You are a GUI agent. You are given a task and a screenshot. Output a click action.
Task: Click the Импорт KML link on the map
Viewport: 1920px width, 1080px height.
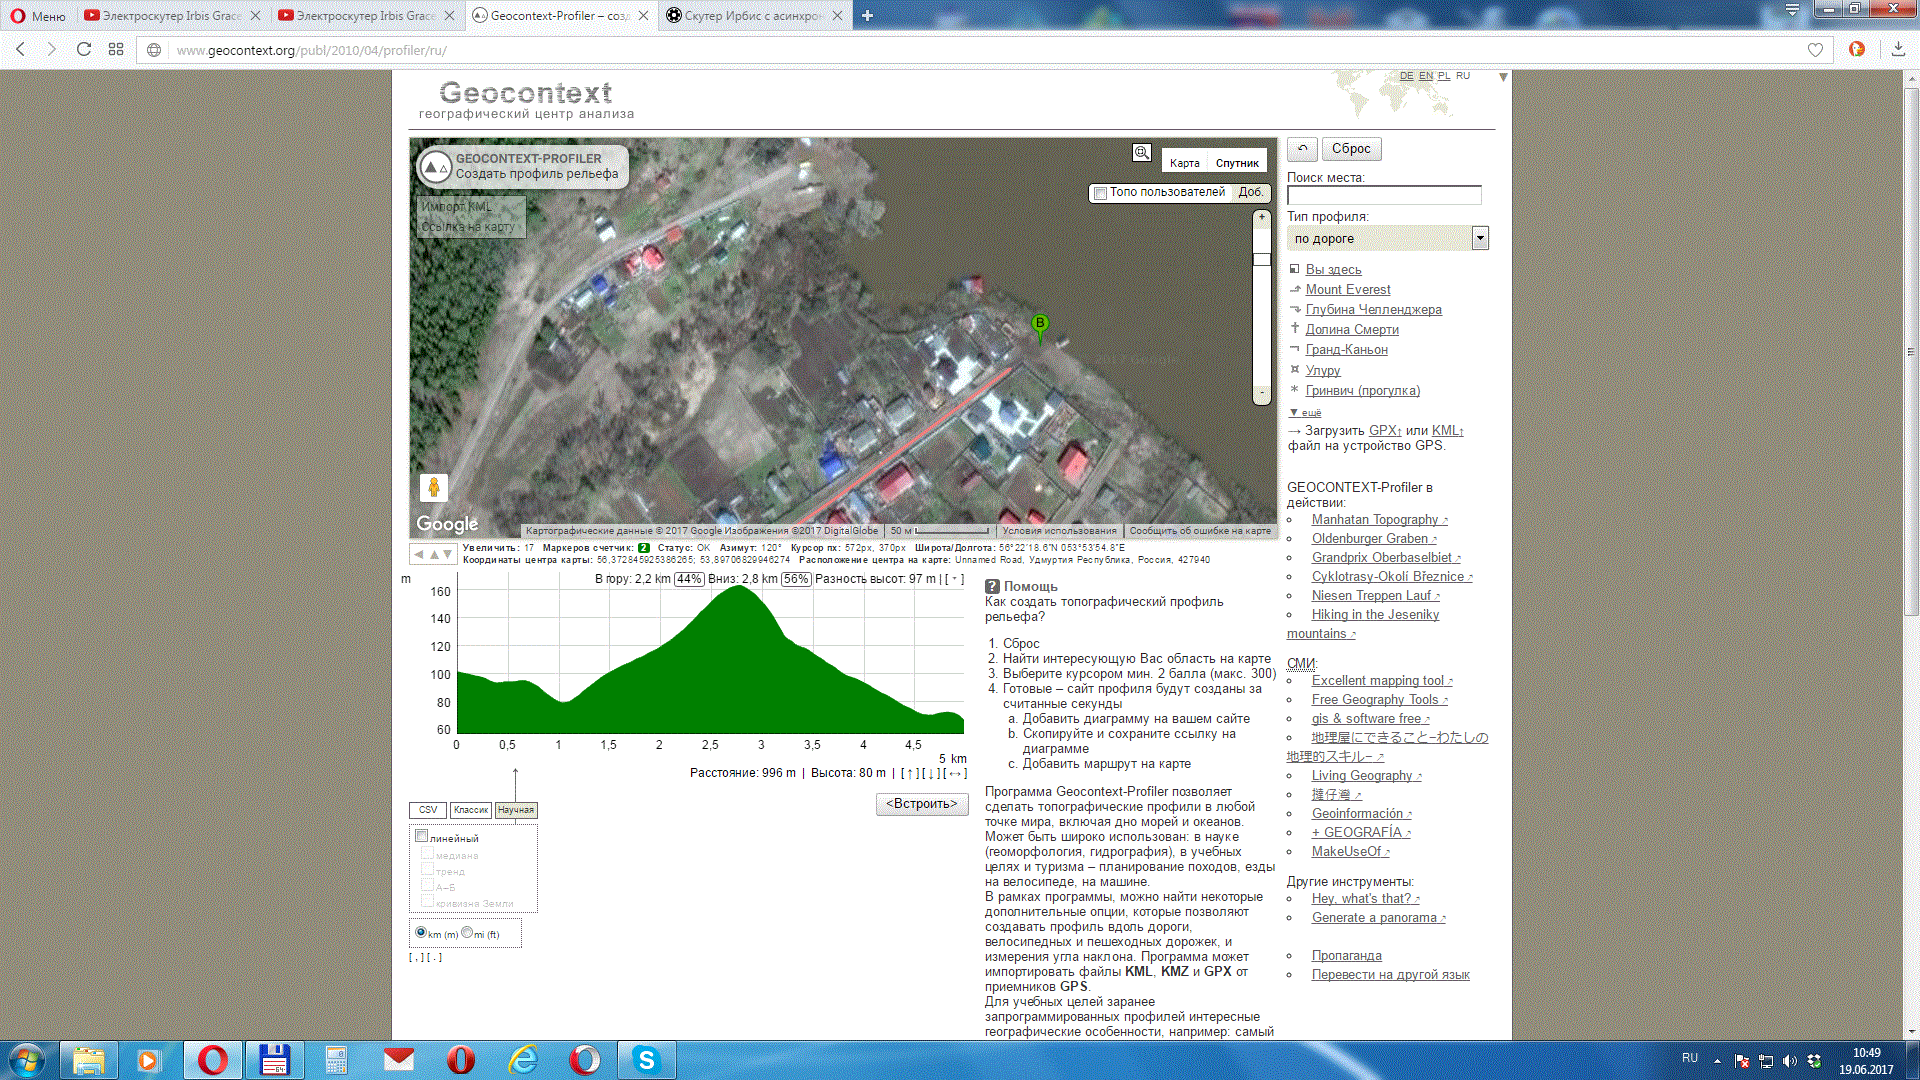coord(456,207)
